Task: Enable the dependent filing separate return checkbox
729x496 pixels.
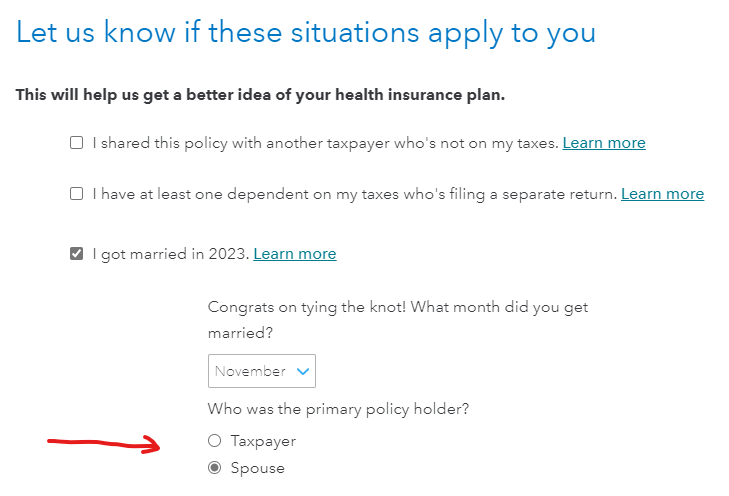Action: click(x=76, y=194)
